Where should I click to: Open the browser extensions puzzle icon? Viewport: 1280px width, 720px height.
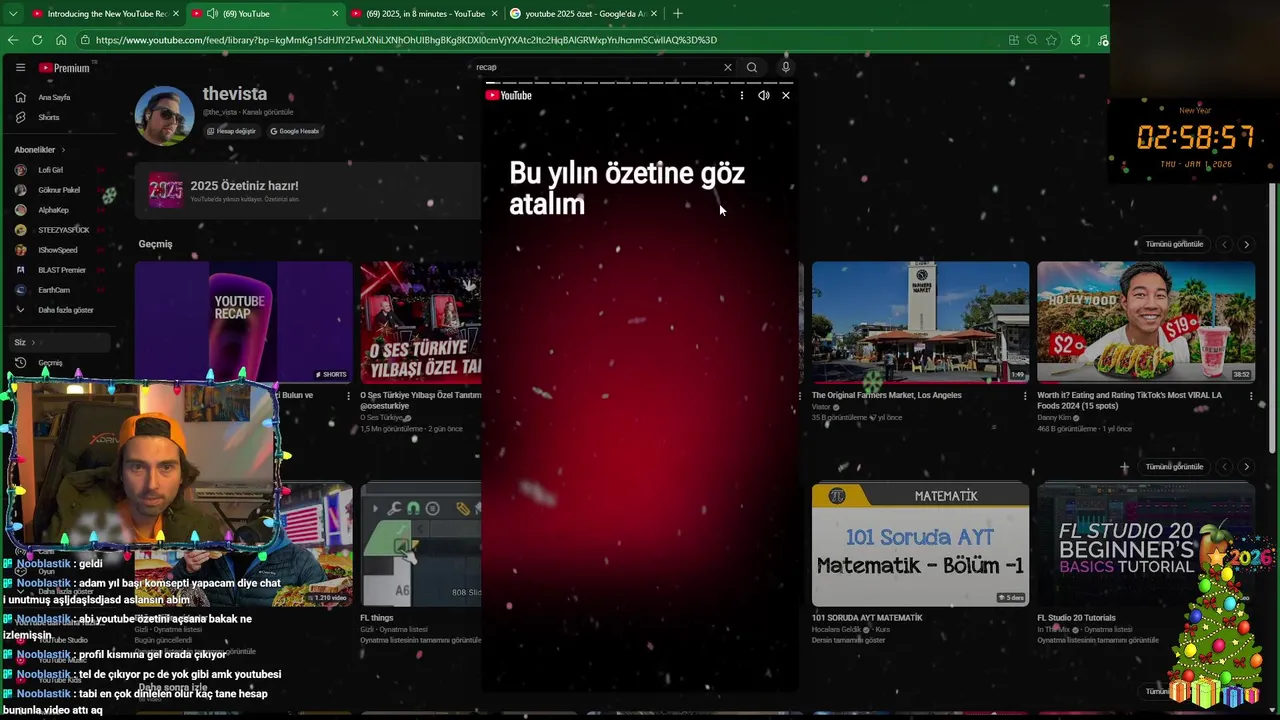pos(1075,40)
